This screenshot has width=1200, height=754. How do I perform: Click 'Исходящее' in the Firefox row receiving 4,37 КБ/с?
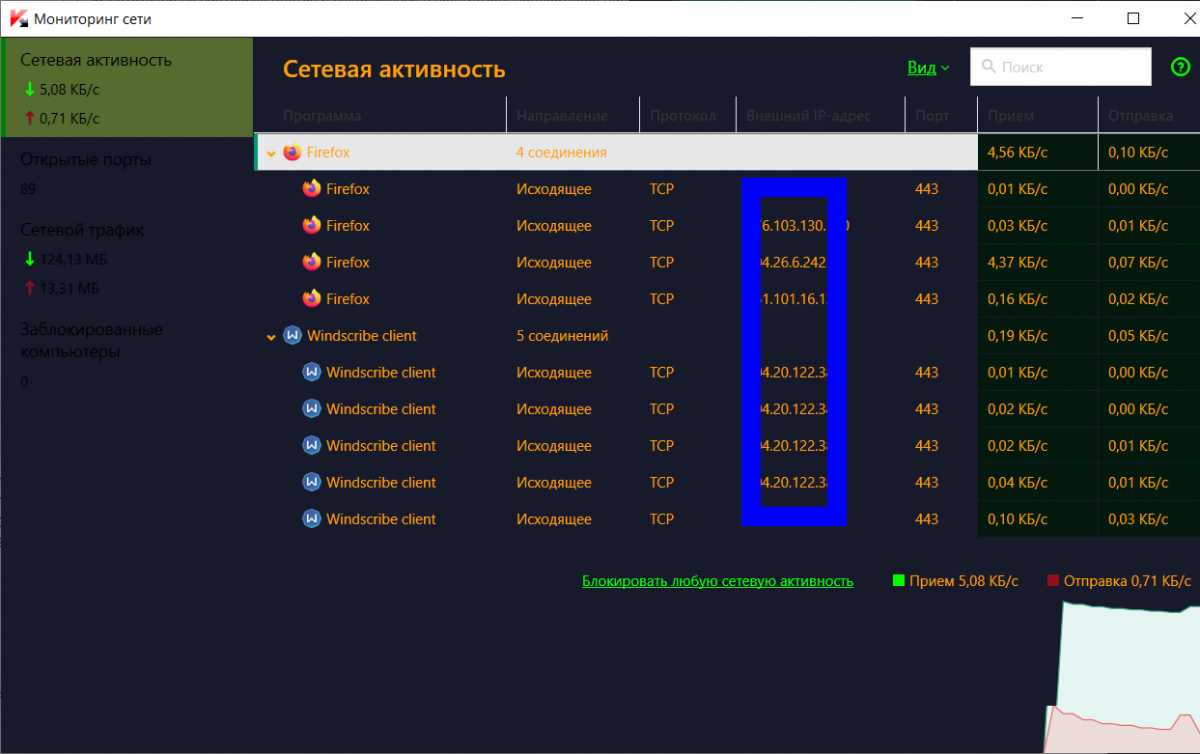tap(554, 262)
